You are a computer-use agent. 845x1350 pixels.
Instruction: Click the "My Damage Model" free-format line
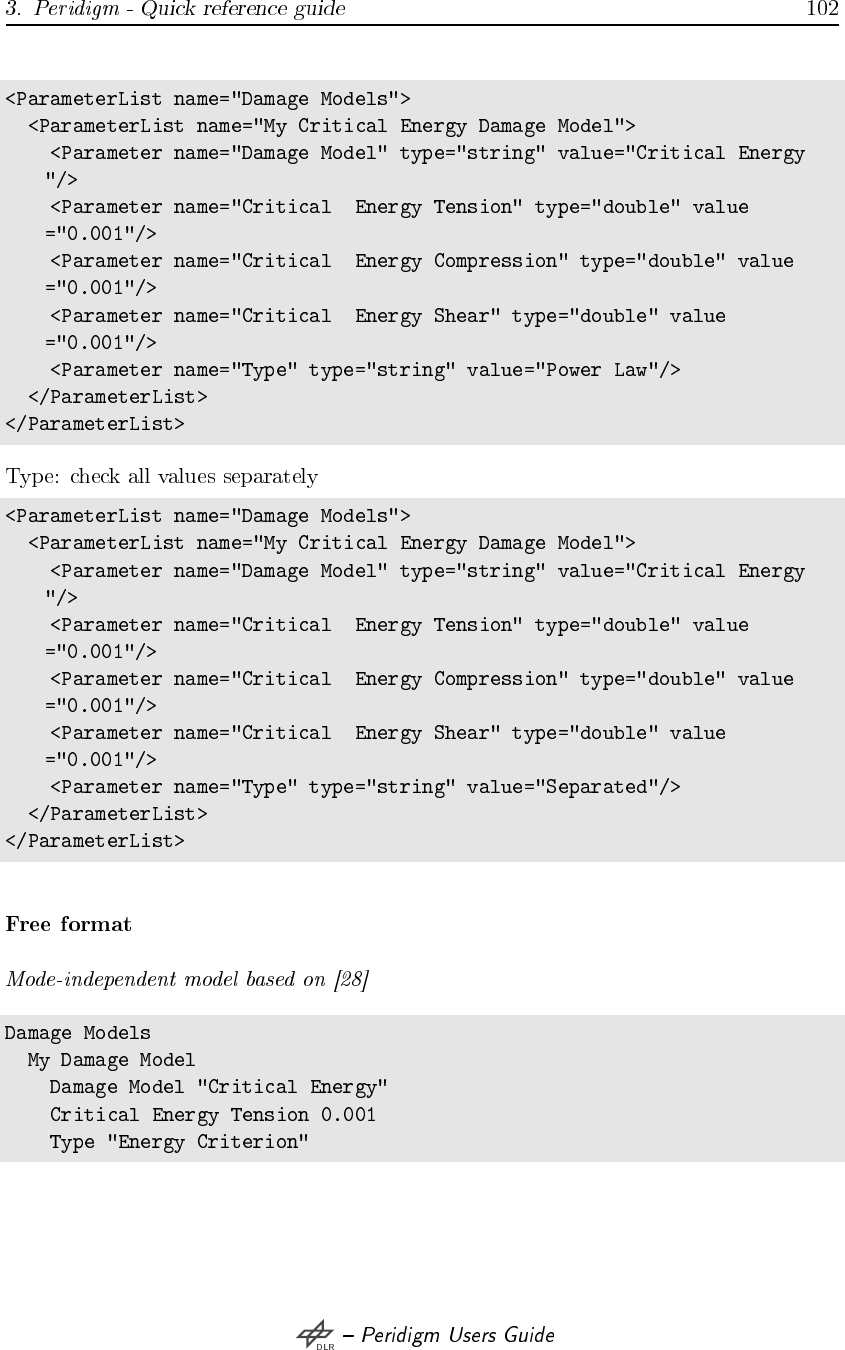tap(111, 1060)
